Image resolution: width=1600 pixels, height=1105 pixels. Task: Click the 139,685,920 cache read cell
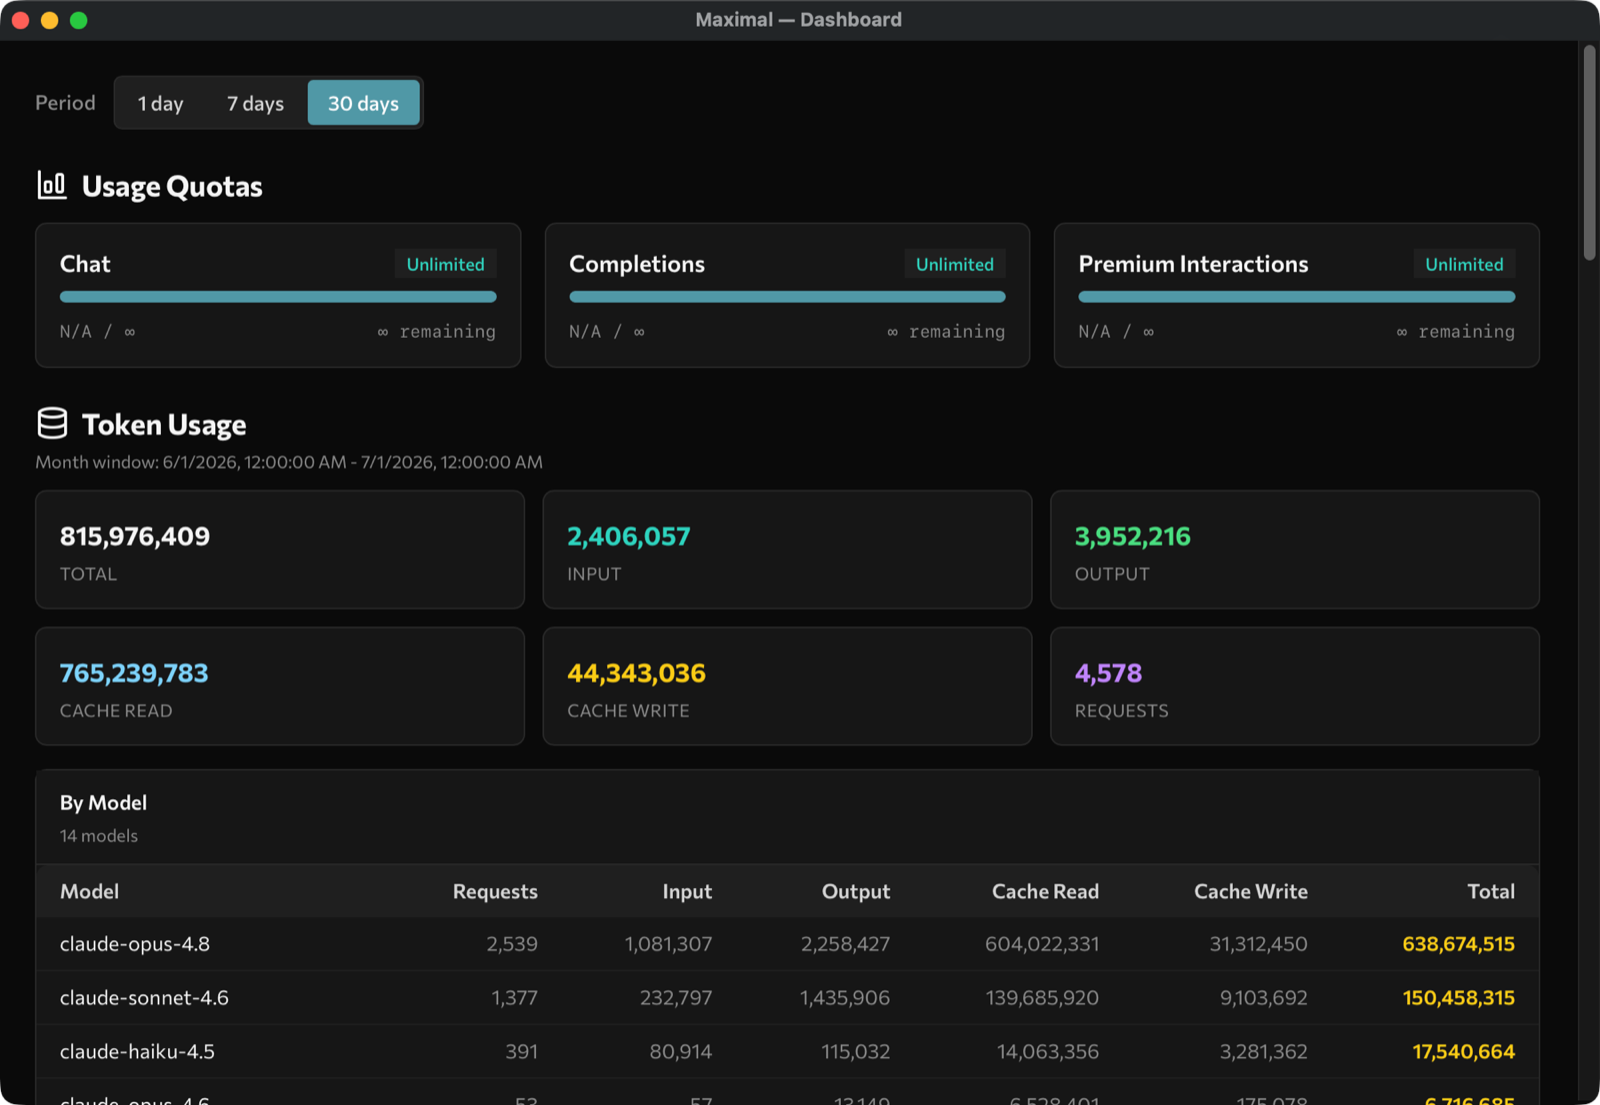point(1042,998)
